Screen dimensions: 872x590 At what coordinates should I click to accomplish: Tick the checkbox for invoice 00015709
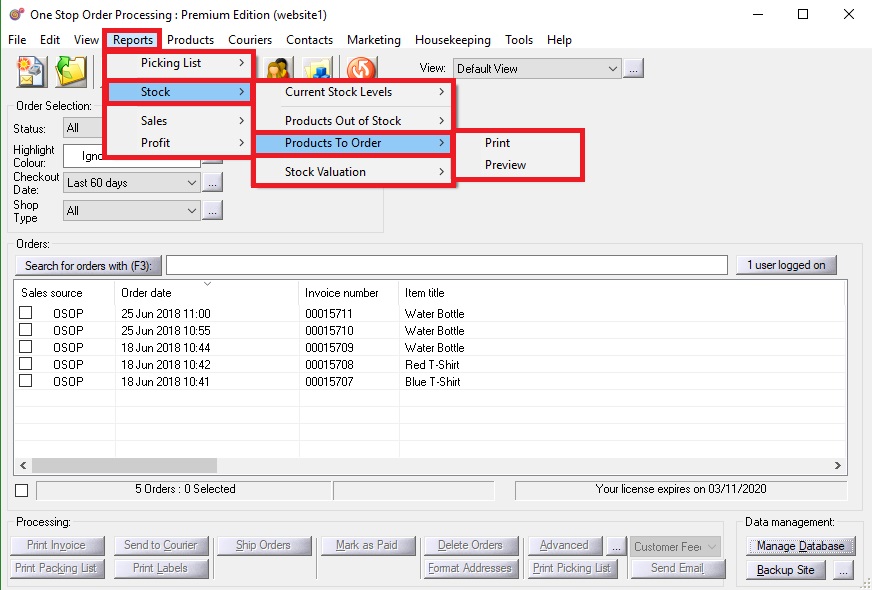(26, 347)
